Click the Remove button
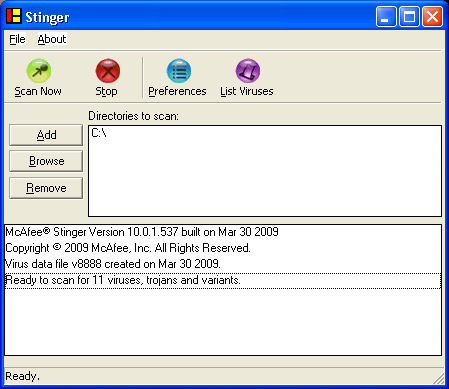449x389 pixels. tap(46, 188)
